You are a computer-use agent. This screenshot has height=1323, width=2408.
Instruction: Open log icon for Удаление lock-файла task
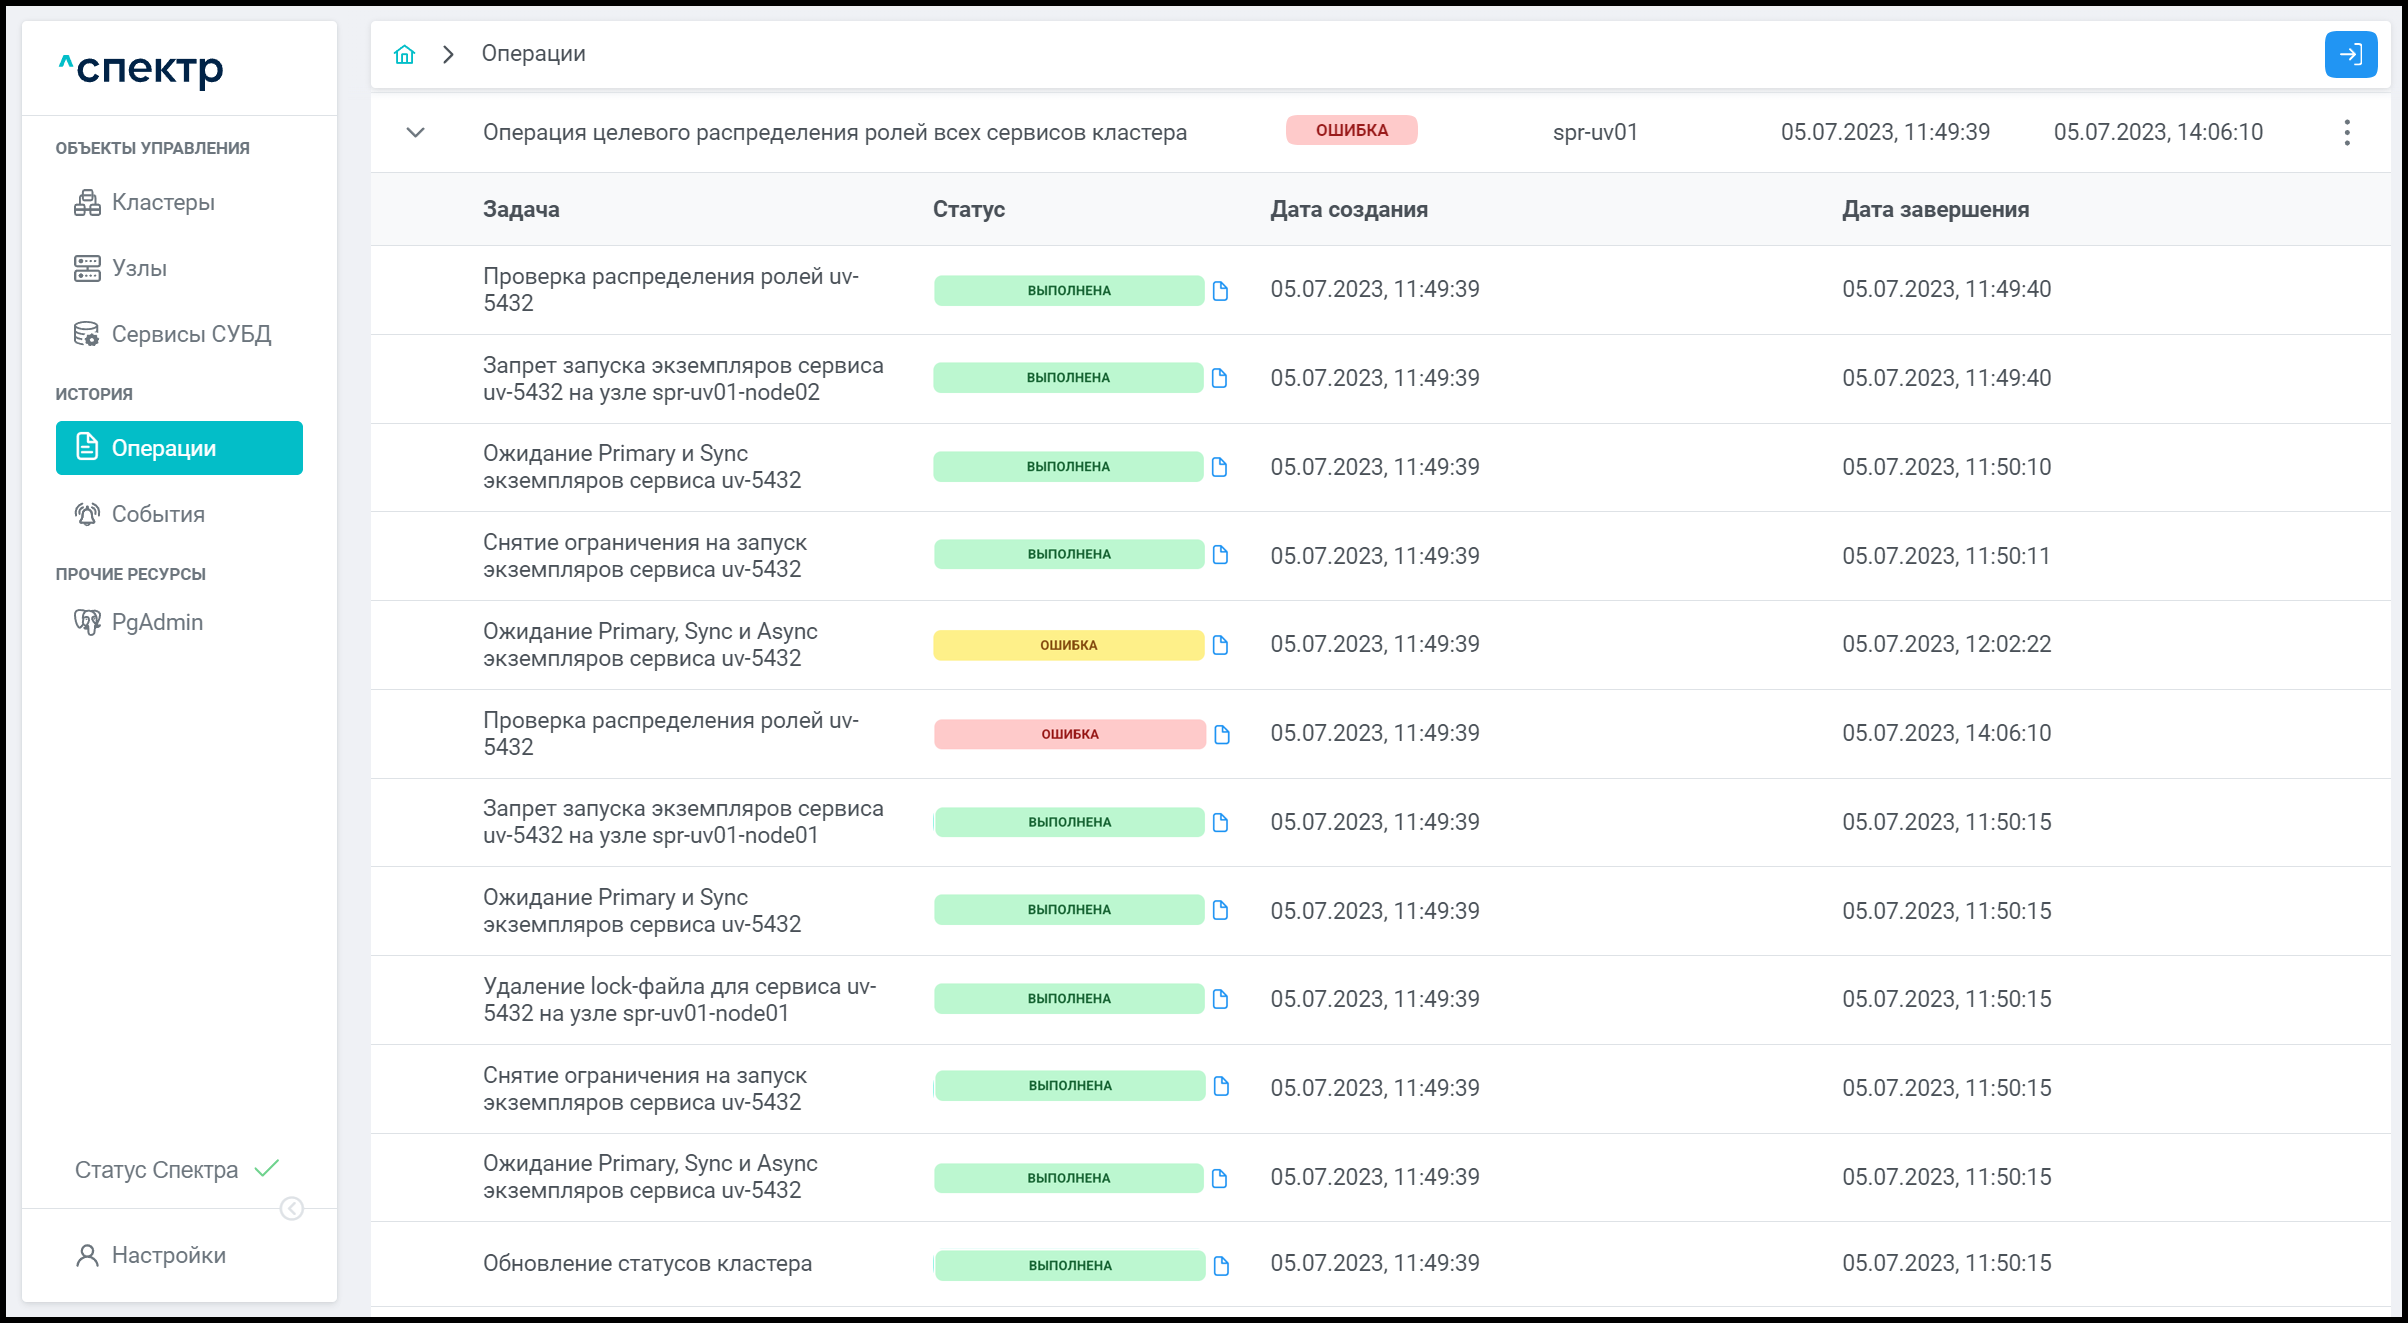1220,999
